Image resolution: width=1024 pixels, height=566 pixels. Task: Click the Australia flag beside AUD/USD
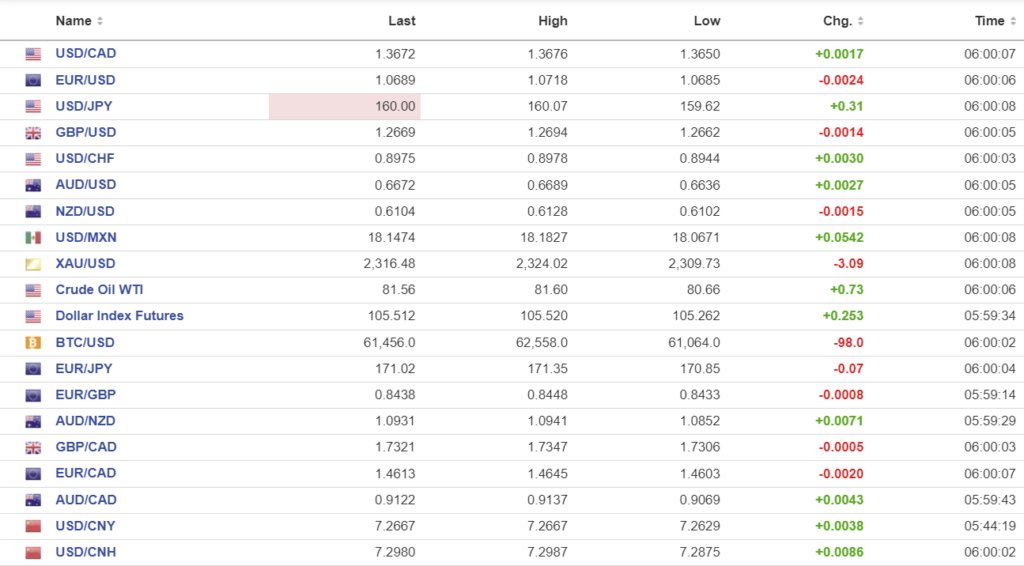pyautogui.click(x=33, y=185)
